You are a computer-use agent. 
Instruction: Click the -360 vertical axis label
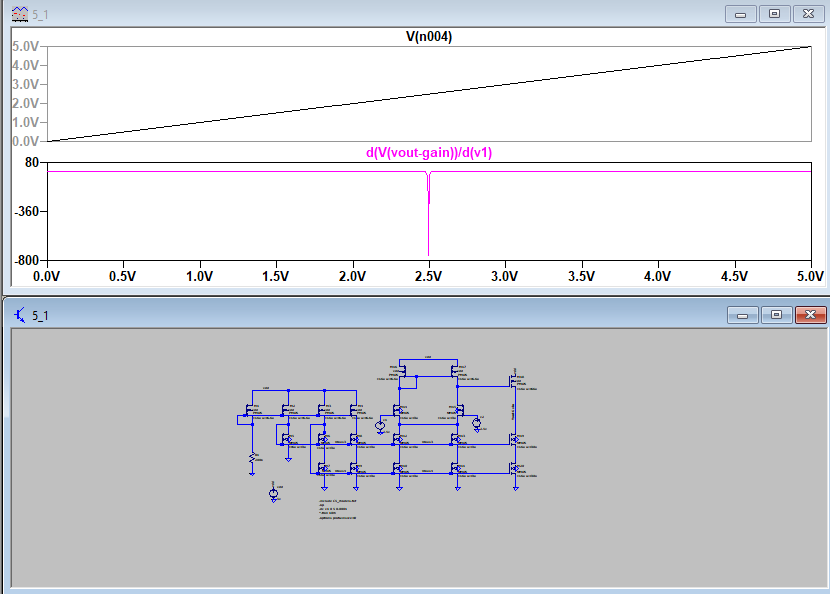click(x=25, y=211)
